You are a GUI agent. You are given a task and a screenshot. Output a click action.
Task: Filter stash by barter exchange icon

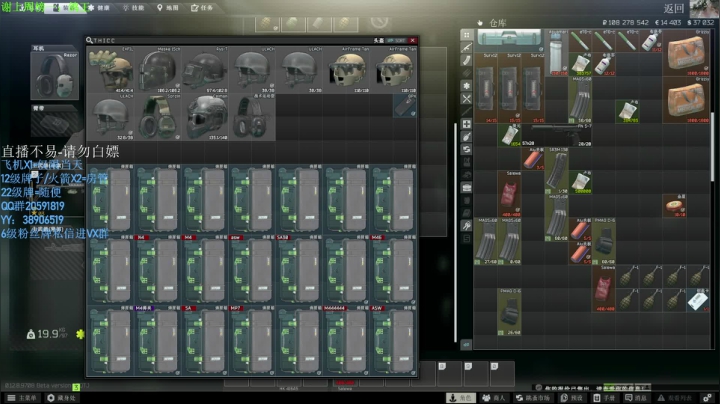pyautogui.click(x=466, y=149)
